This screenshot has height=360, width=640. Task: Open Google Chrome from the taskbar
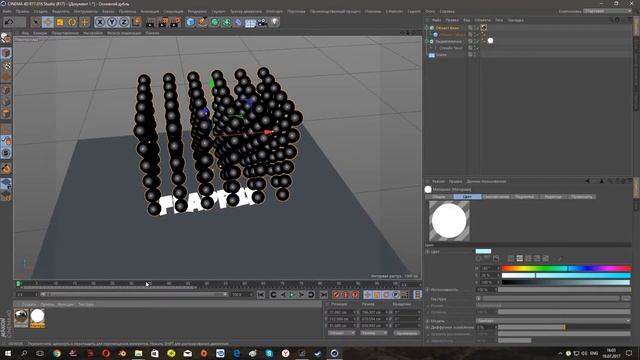[x=57, y=353]
